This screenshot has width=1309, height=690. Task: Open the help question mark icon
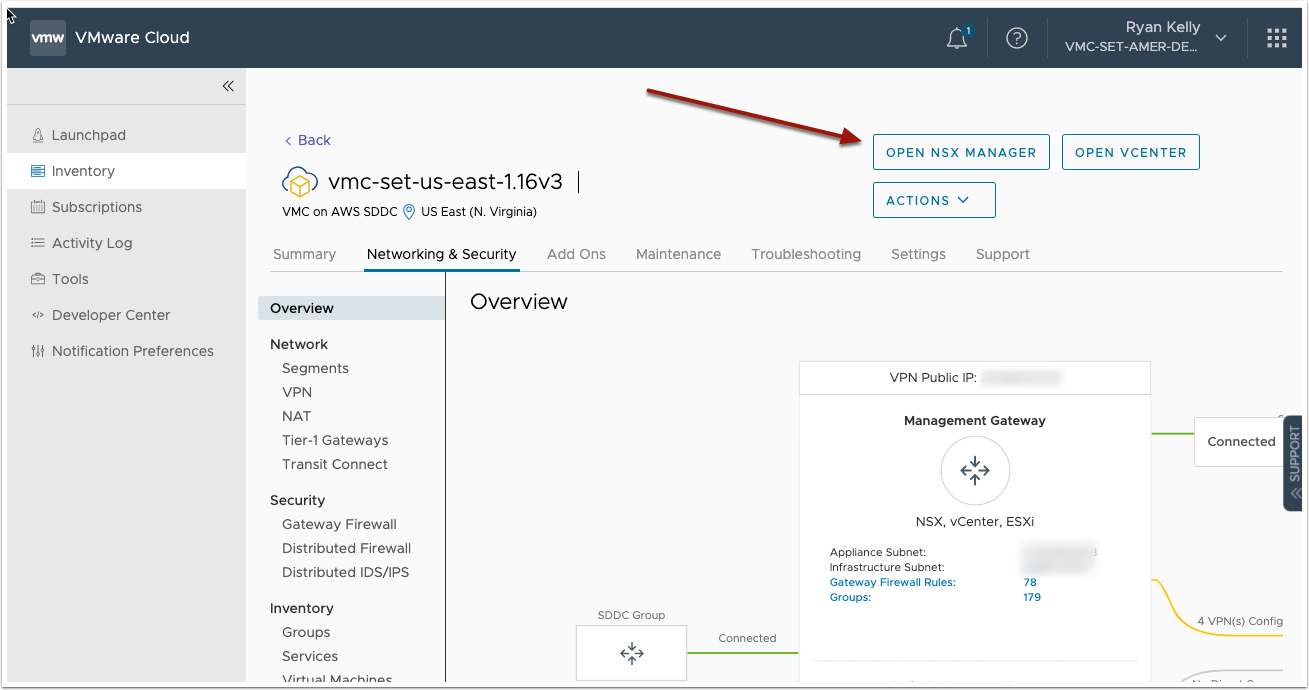tap(1017, 38)
